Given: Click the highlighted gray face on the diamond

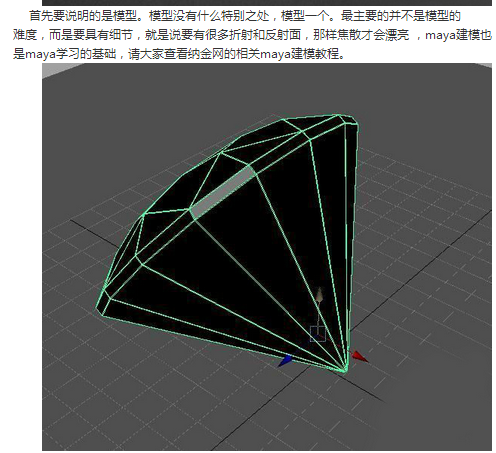Looking at the screenshot, I should (223, 192).
